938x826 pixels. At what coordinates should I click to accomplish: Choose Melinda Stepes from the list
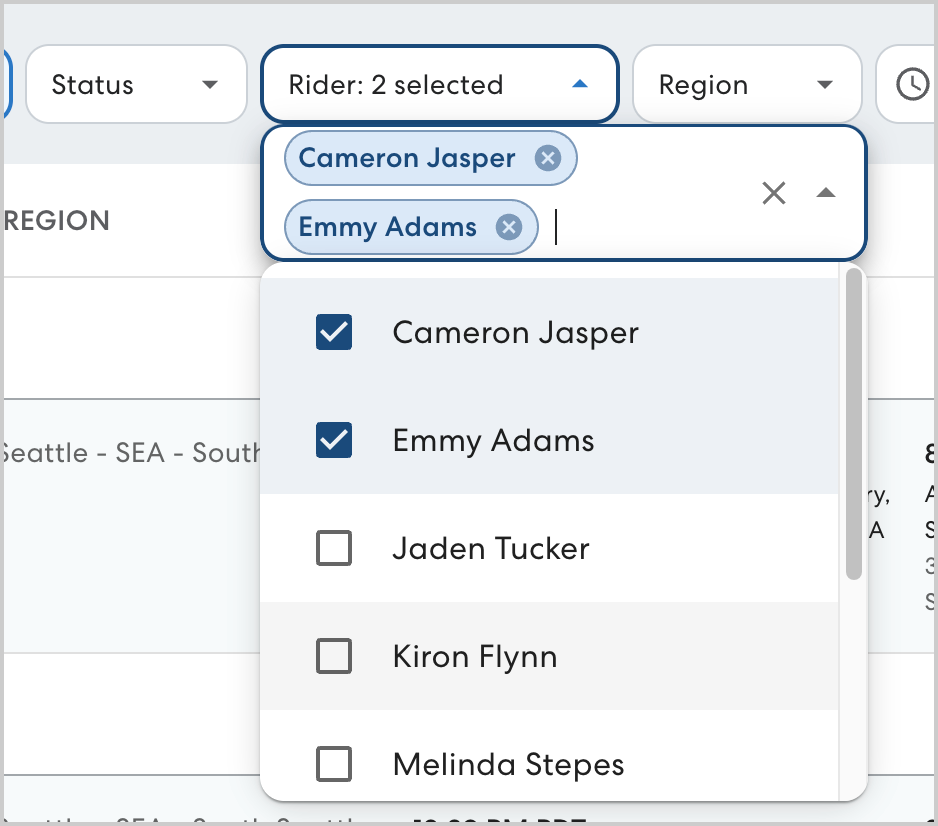(x=508, y=765)
